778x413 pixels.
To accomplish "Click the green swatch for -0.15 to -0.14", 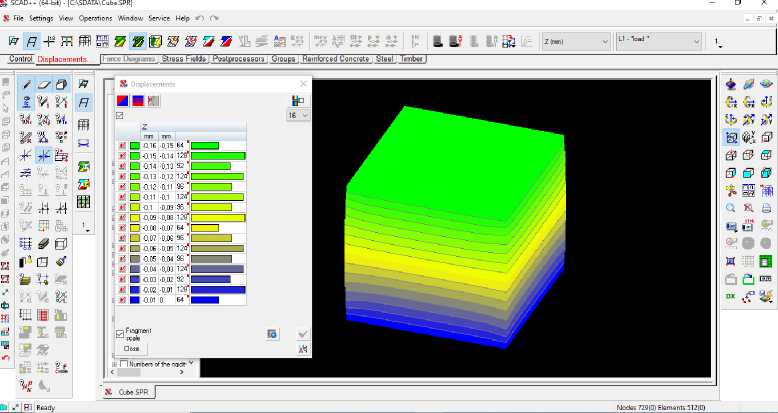I will [134, 156].
